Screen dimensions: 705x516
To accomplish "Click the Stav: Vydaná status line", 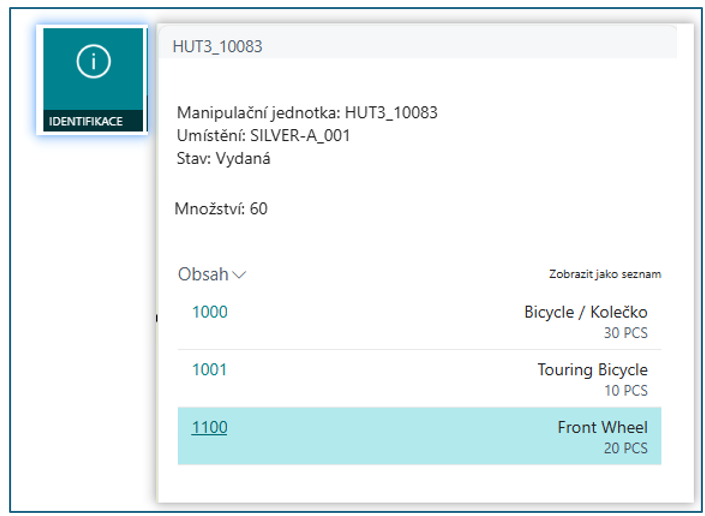I will pyautogui.click(x=224, y=158).
